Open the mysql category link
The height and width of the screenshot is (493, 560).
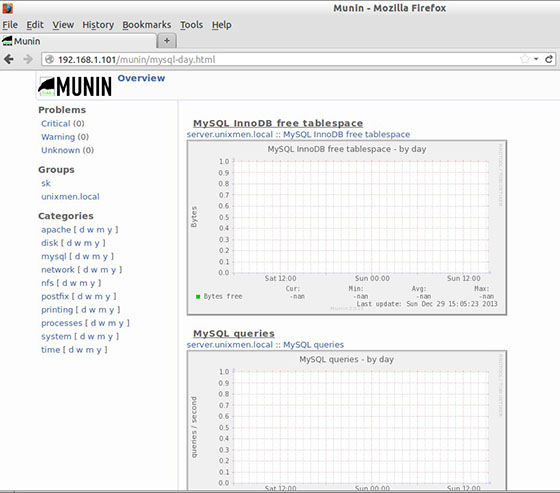[x=54, y=257]
